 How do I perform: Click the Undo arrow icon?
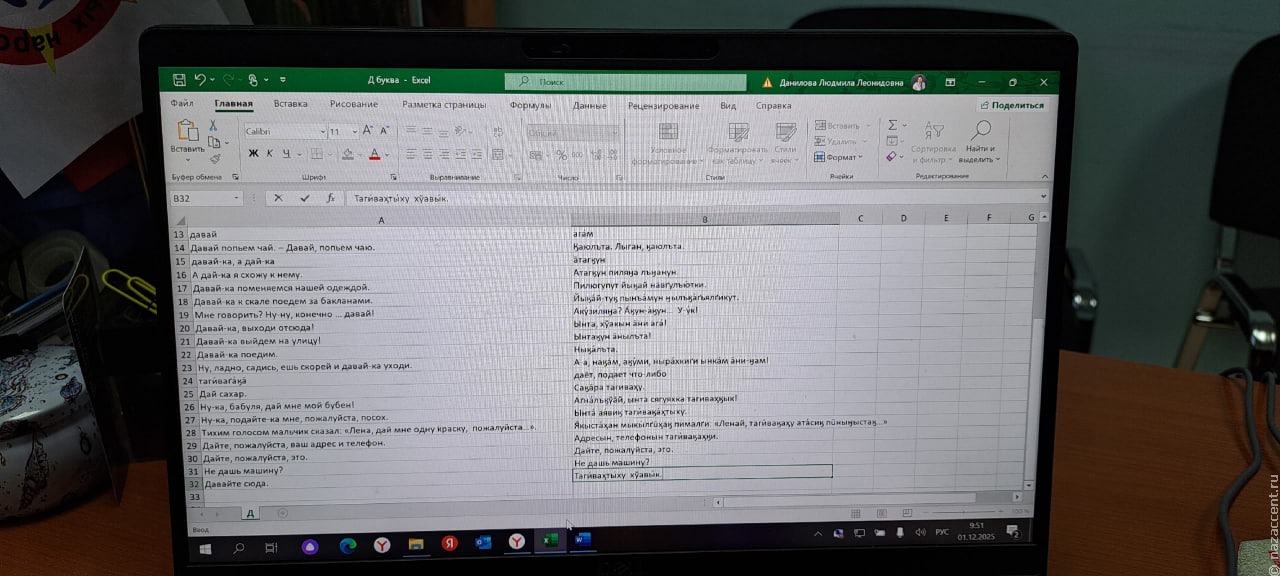tap(200, 80)
